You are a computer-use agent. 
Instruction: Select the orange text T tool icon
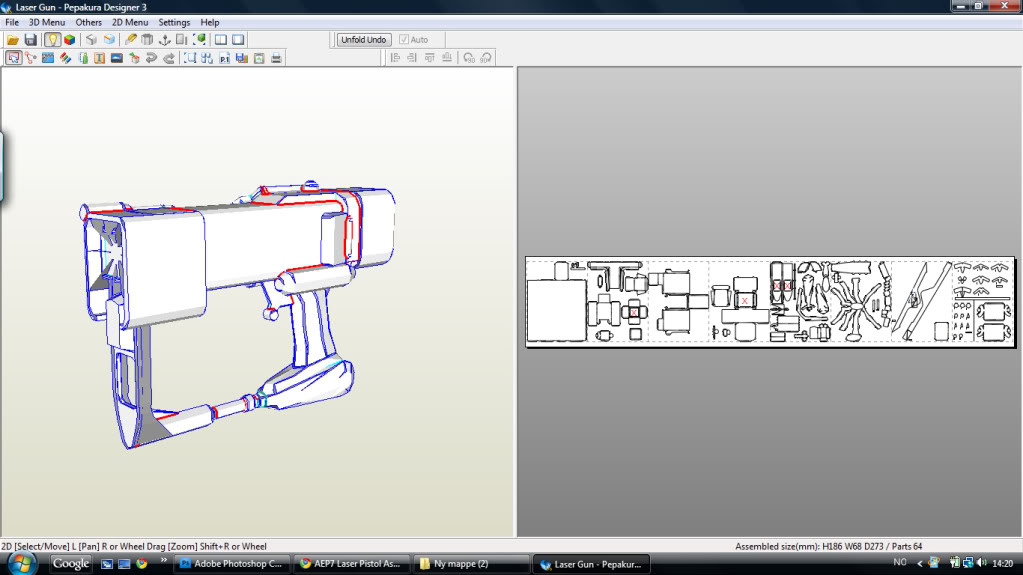coord(99,58)
